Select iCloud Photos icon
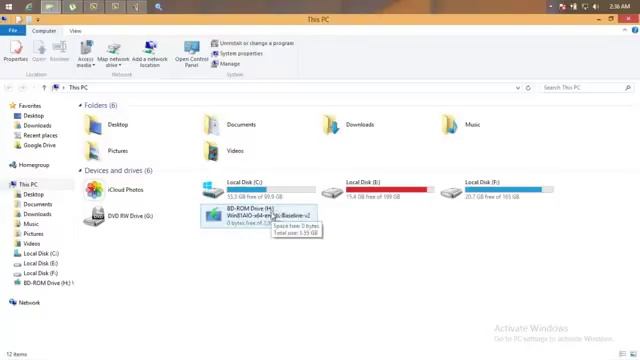The width and height of the screenshot is (640, 360). (x=94, y=190)
